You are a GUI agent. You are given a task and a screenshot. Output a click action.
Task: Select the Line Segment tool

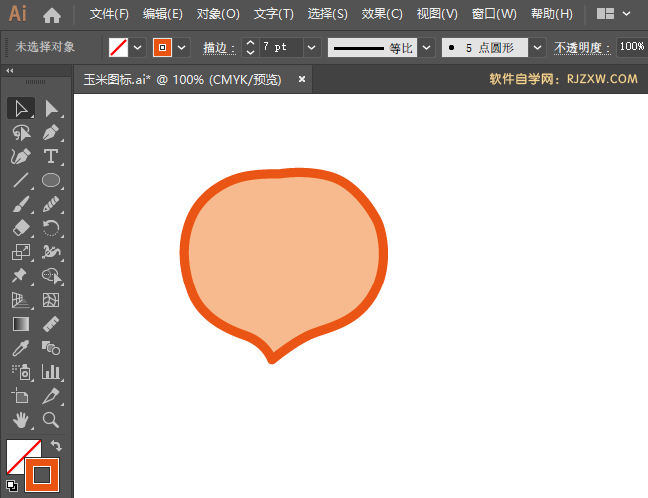(x=21, y=180)
